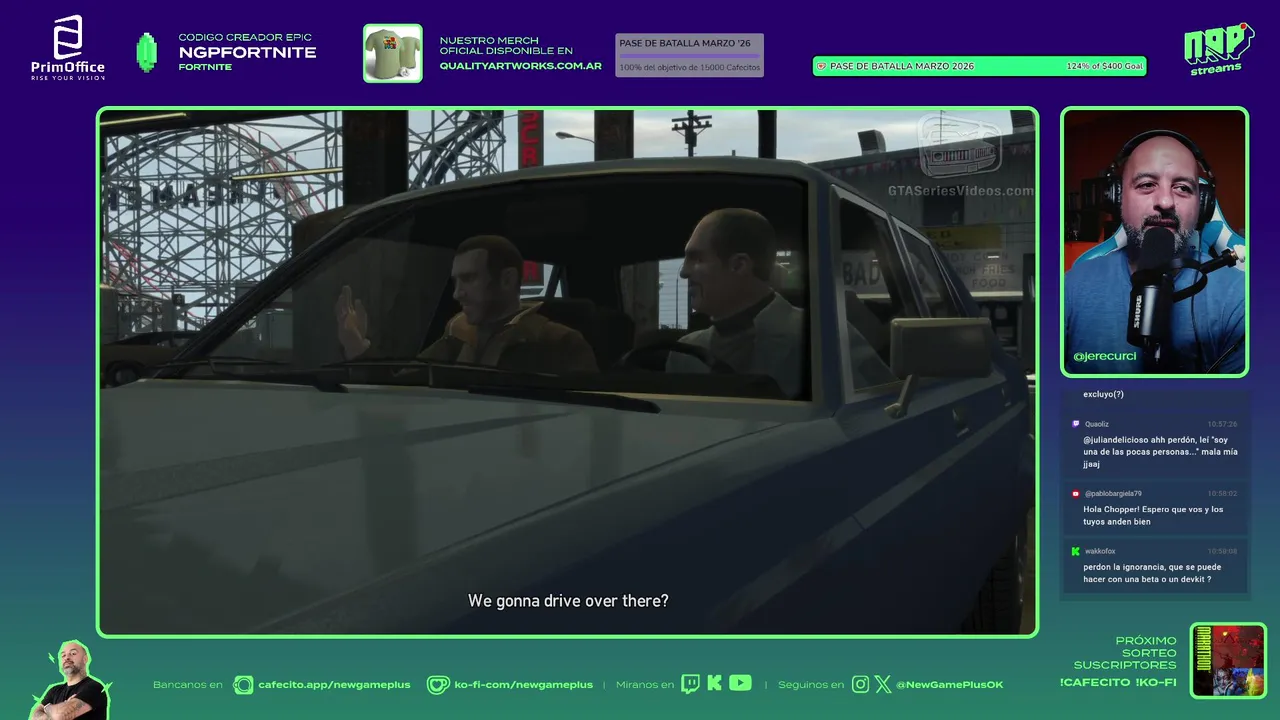Click the green Fortnite crystal icon

pos(147,52)
